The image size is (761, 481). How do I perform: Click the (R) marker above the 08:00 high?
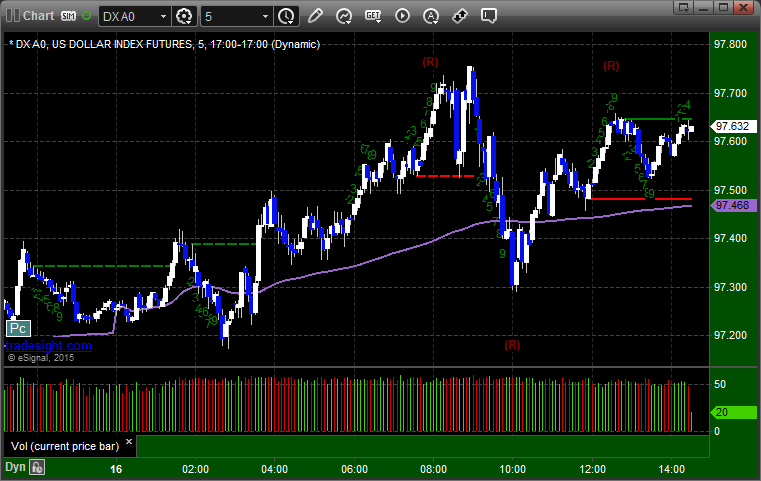coord(430,62)
